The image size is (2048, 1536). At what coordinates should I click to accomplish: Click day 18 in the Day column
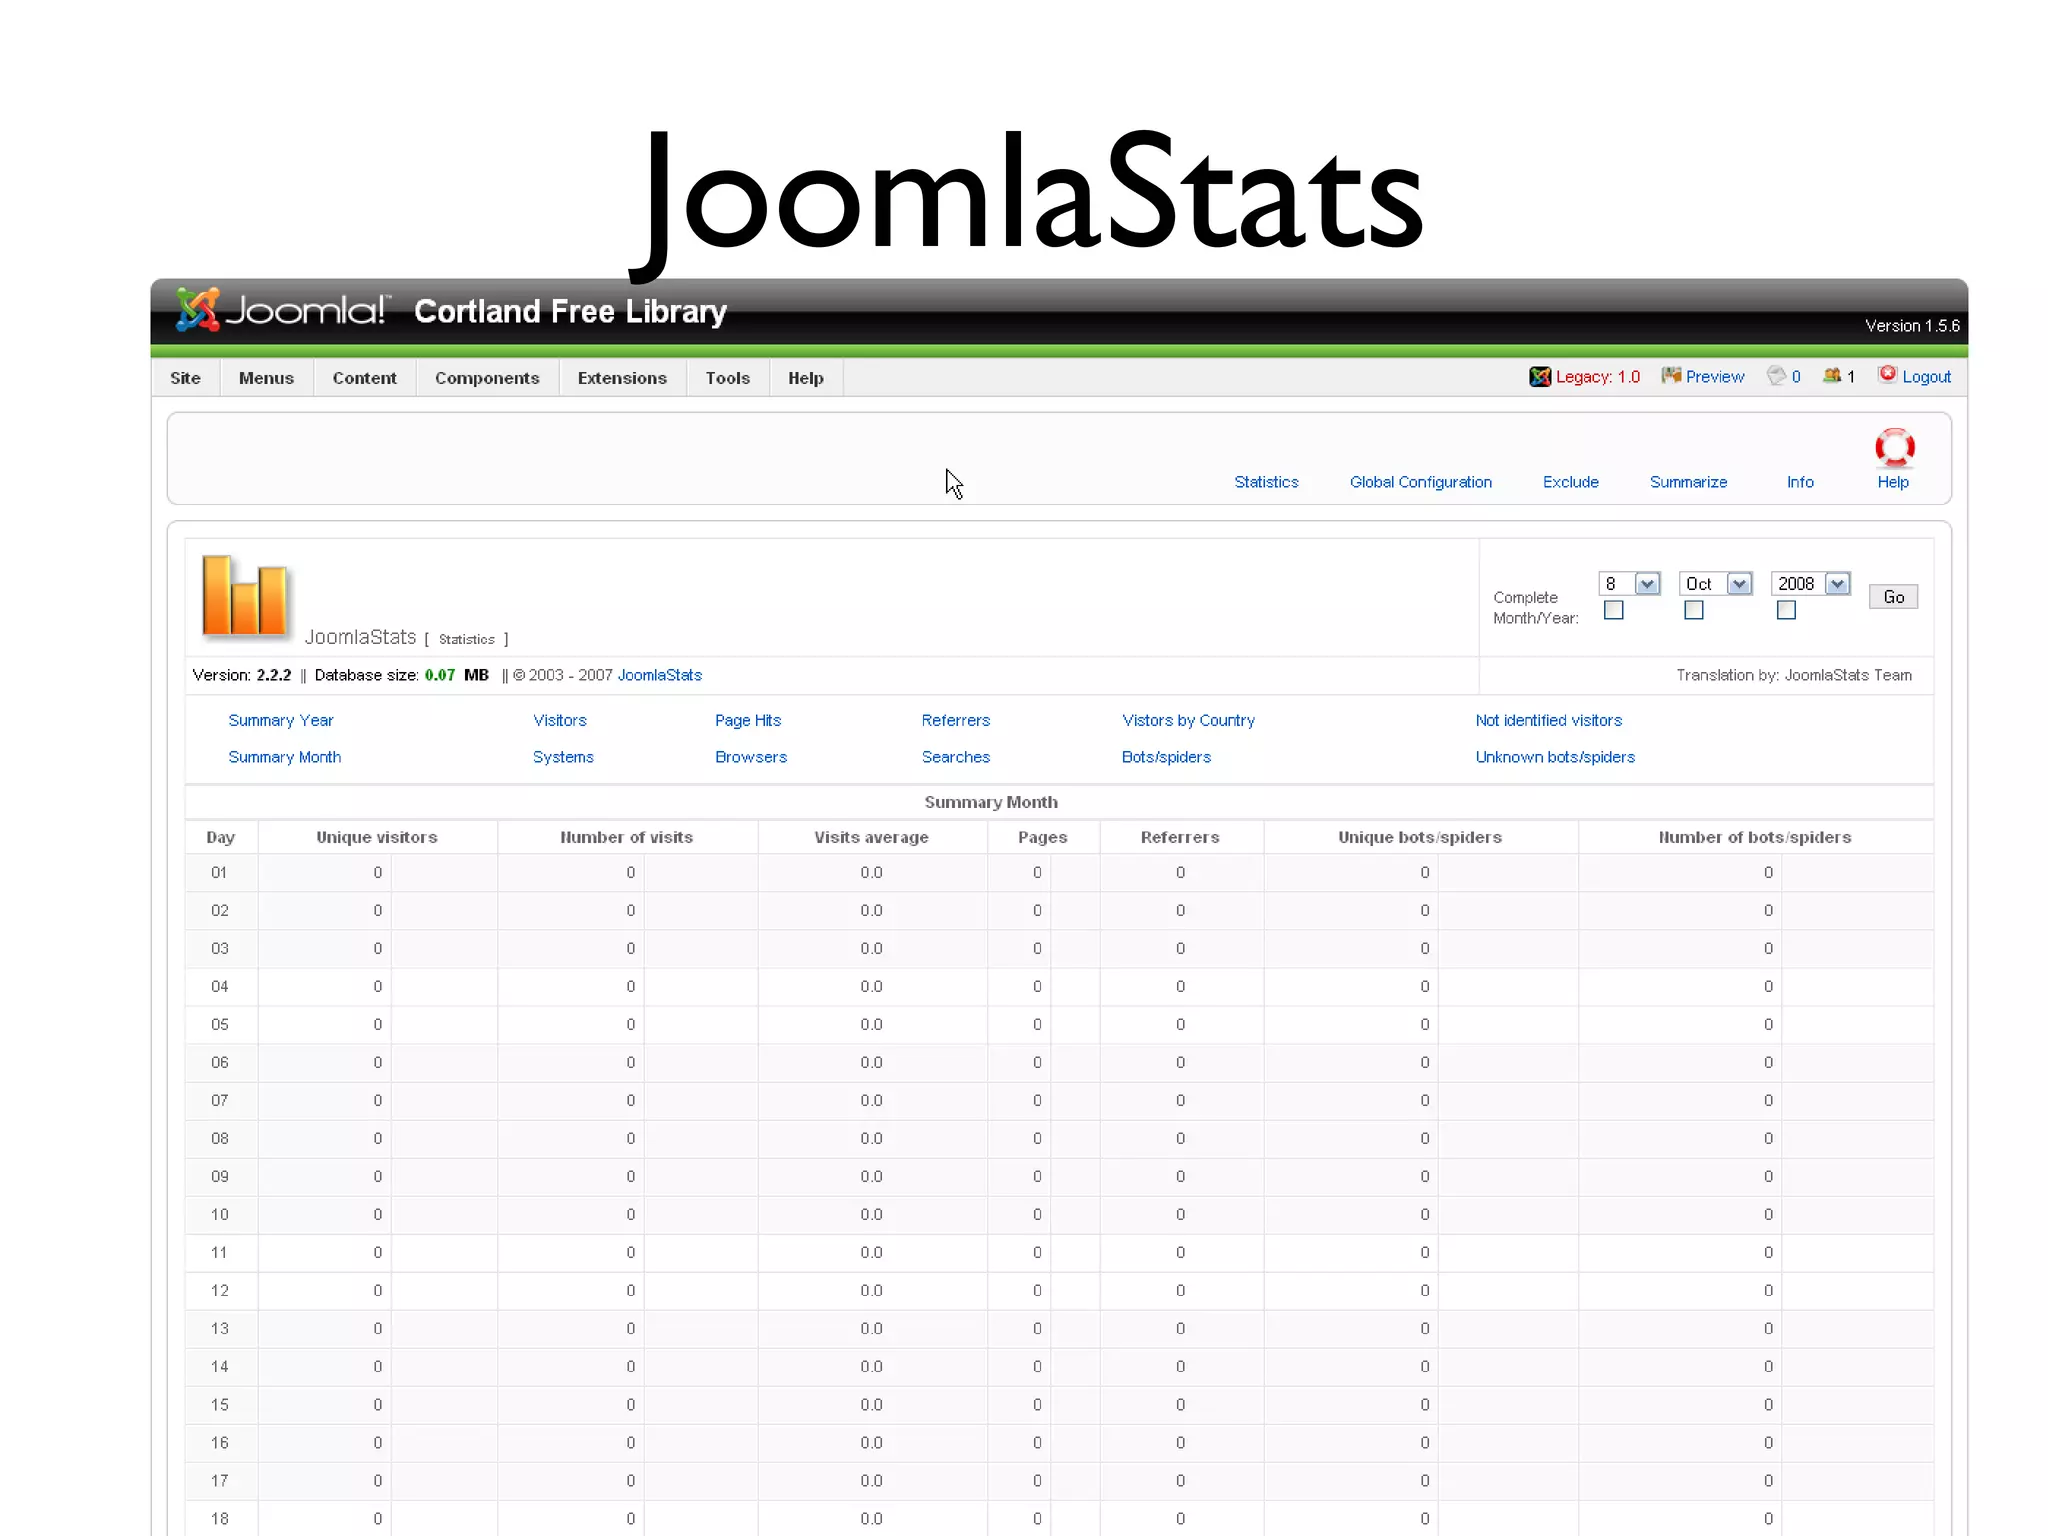pos(219,1519)
